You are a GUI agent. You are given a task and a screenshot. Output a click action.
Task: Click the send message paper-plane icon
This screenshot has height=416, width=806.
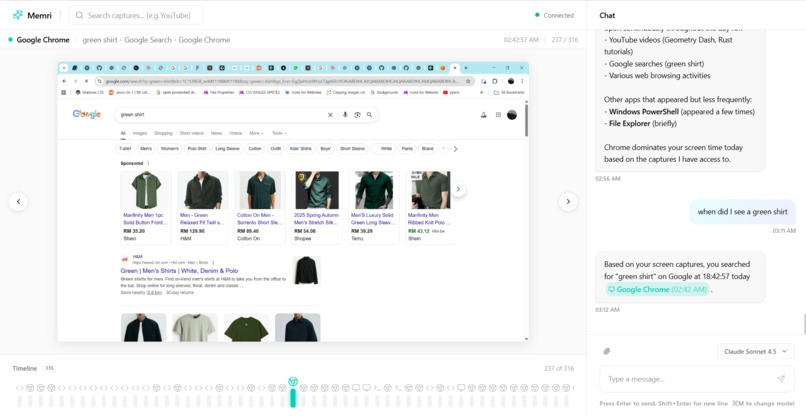[x=781, y=379]
